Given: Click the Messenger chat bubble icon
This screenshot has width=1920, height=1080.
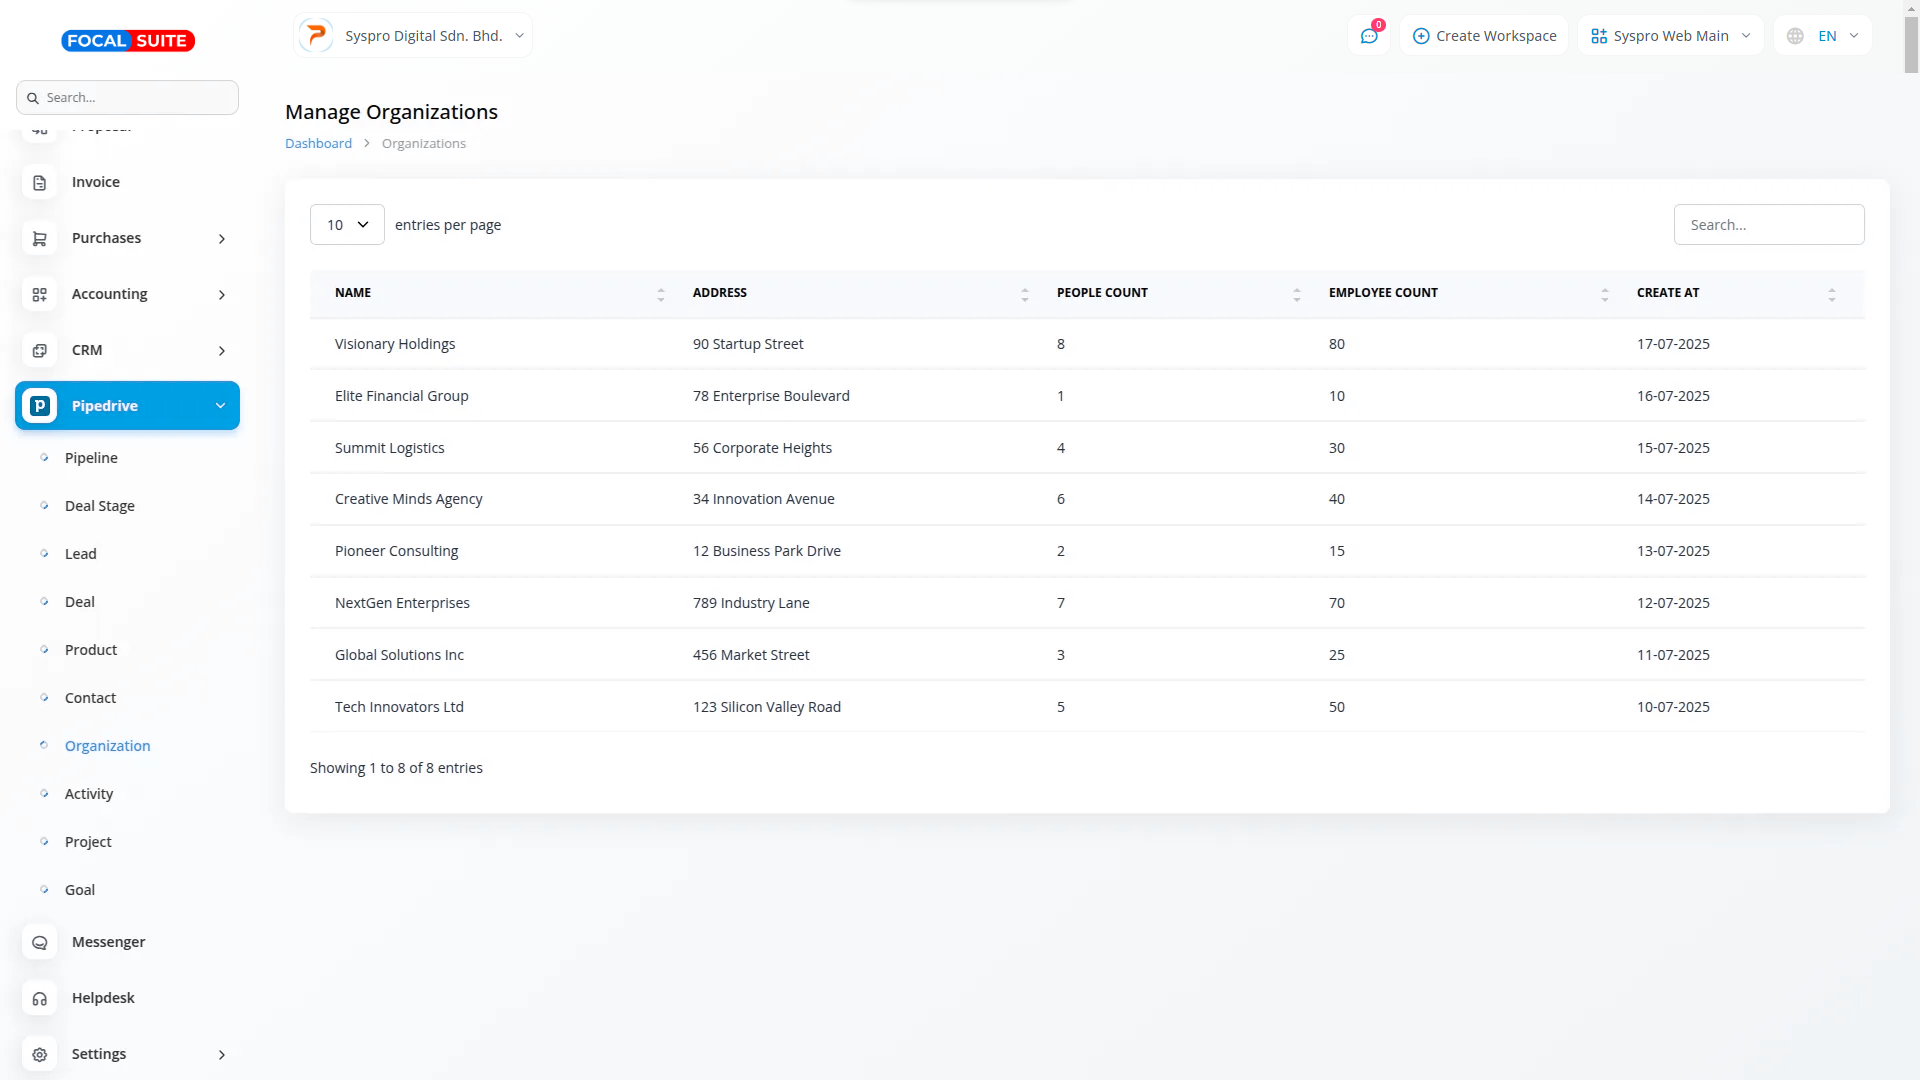Looking at the screenshot, I should tap(40, 943).
